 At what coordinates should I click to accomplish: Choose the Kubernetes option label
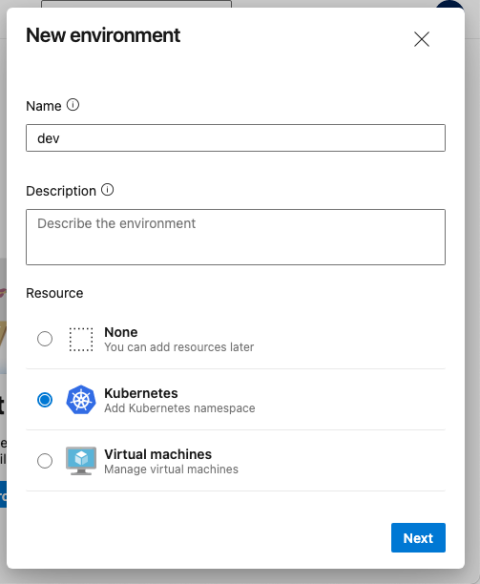click(x=141, y=393)
